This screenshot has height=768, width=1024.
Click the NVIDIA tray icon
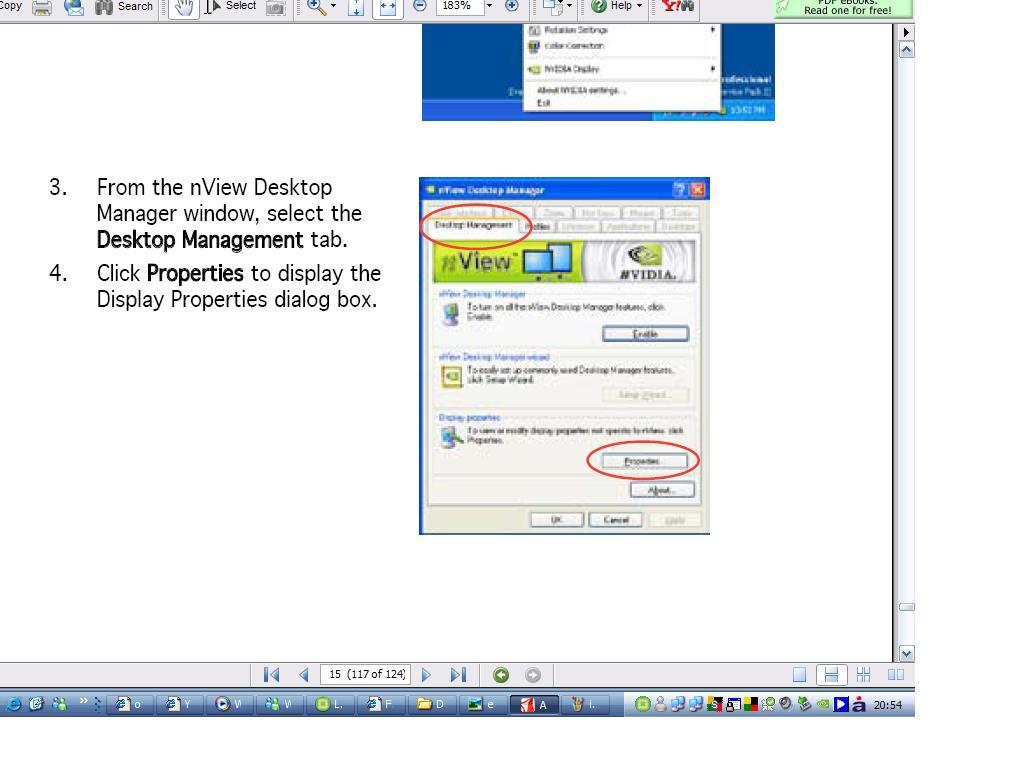tap(824, 704)
